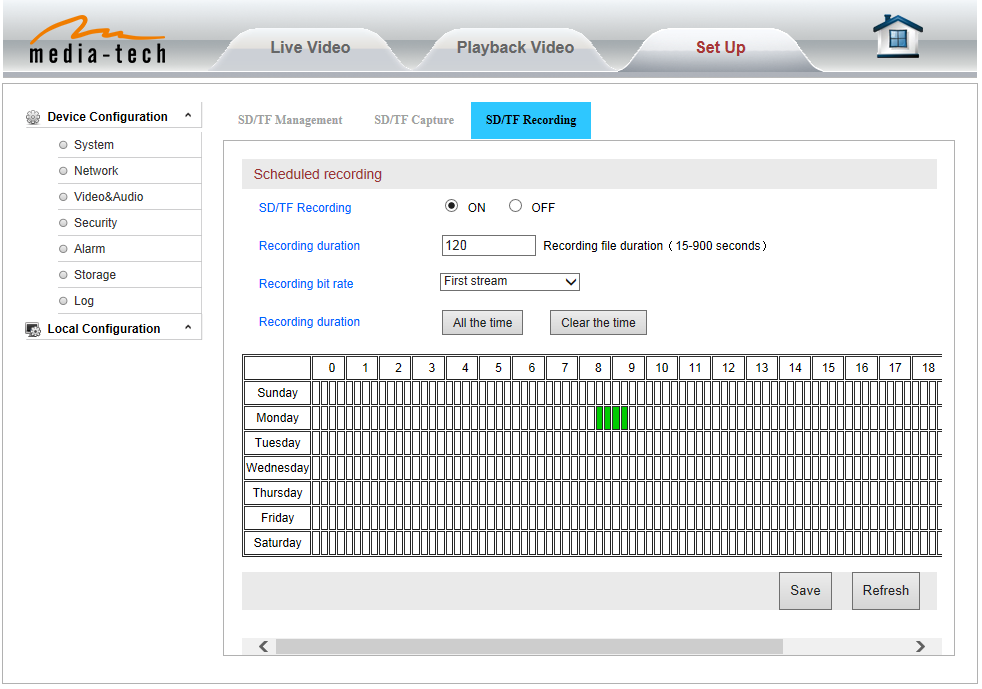Click the Device Configuration heading text

(108, 117)
